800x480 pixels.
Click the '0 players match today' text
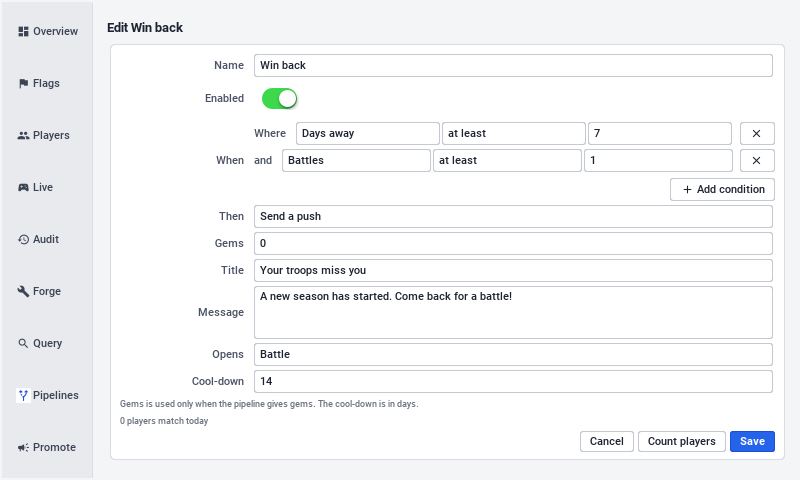[x=164, y=421]
